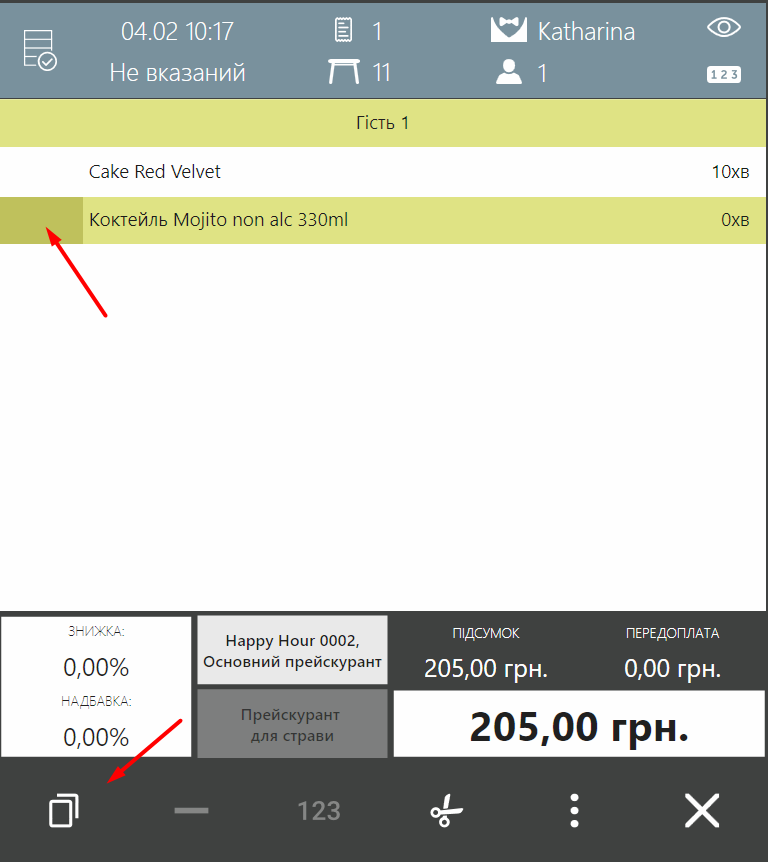This screenshot has width=768, height=862.
Task: Click the minus decrease quantity button
Action: tap(191, 810)
